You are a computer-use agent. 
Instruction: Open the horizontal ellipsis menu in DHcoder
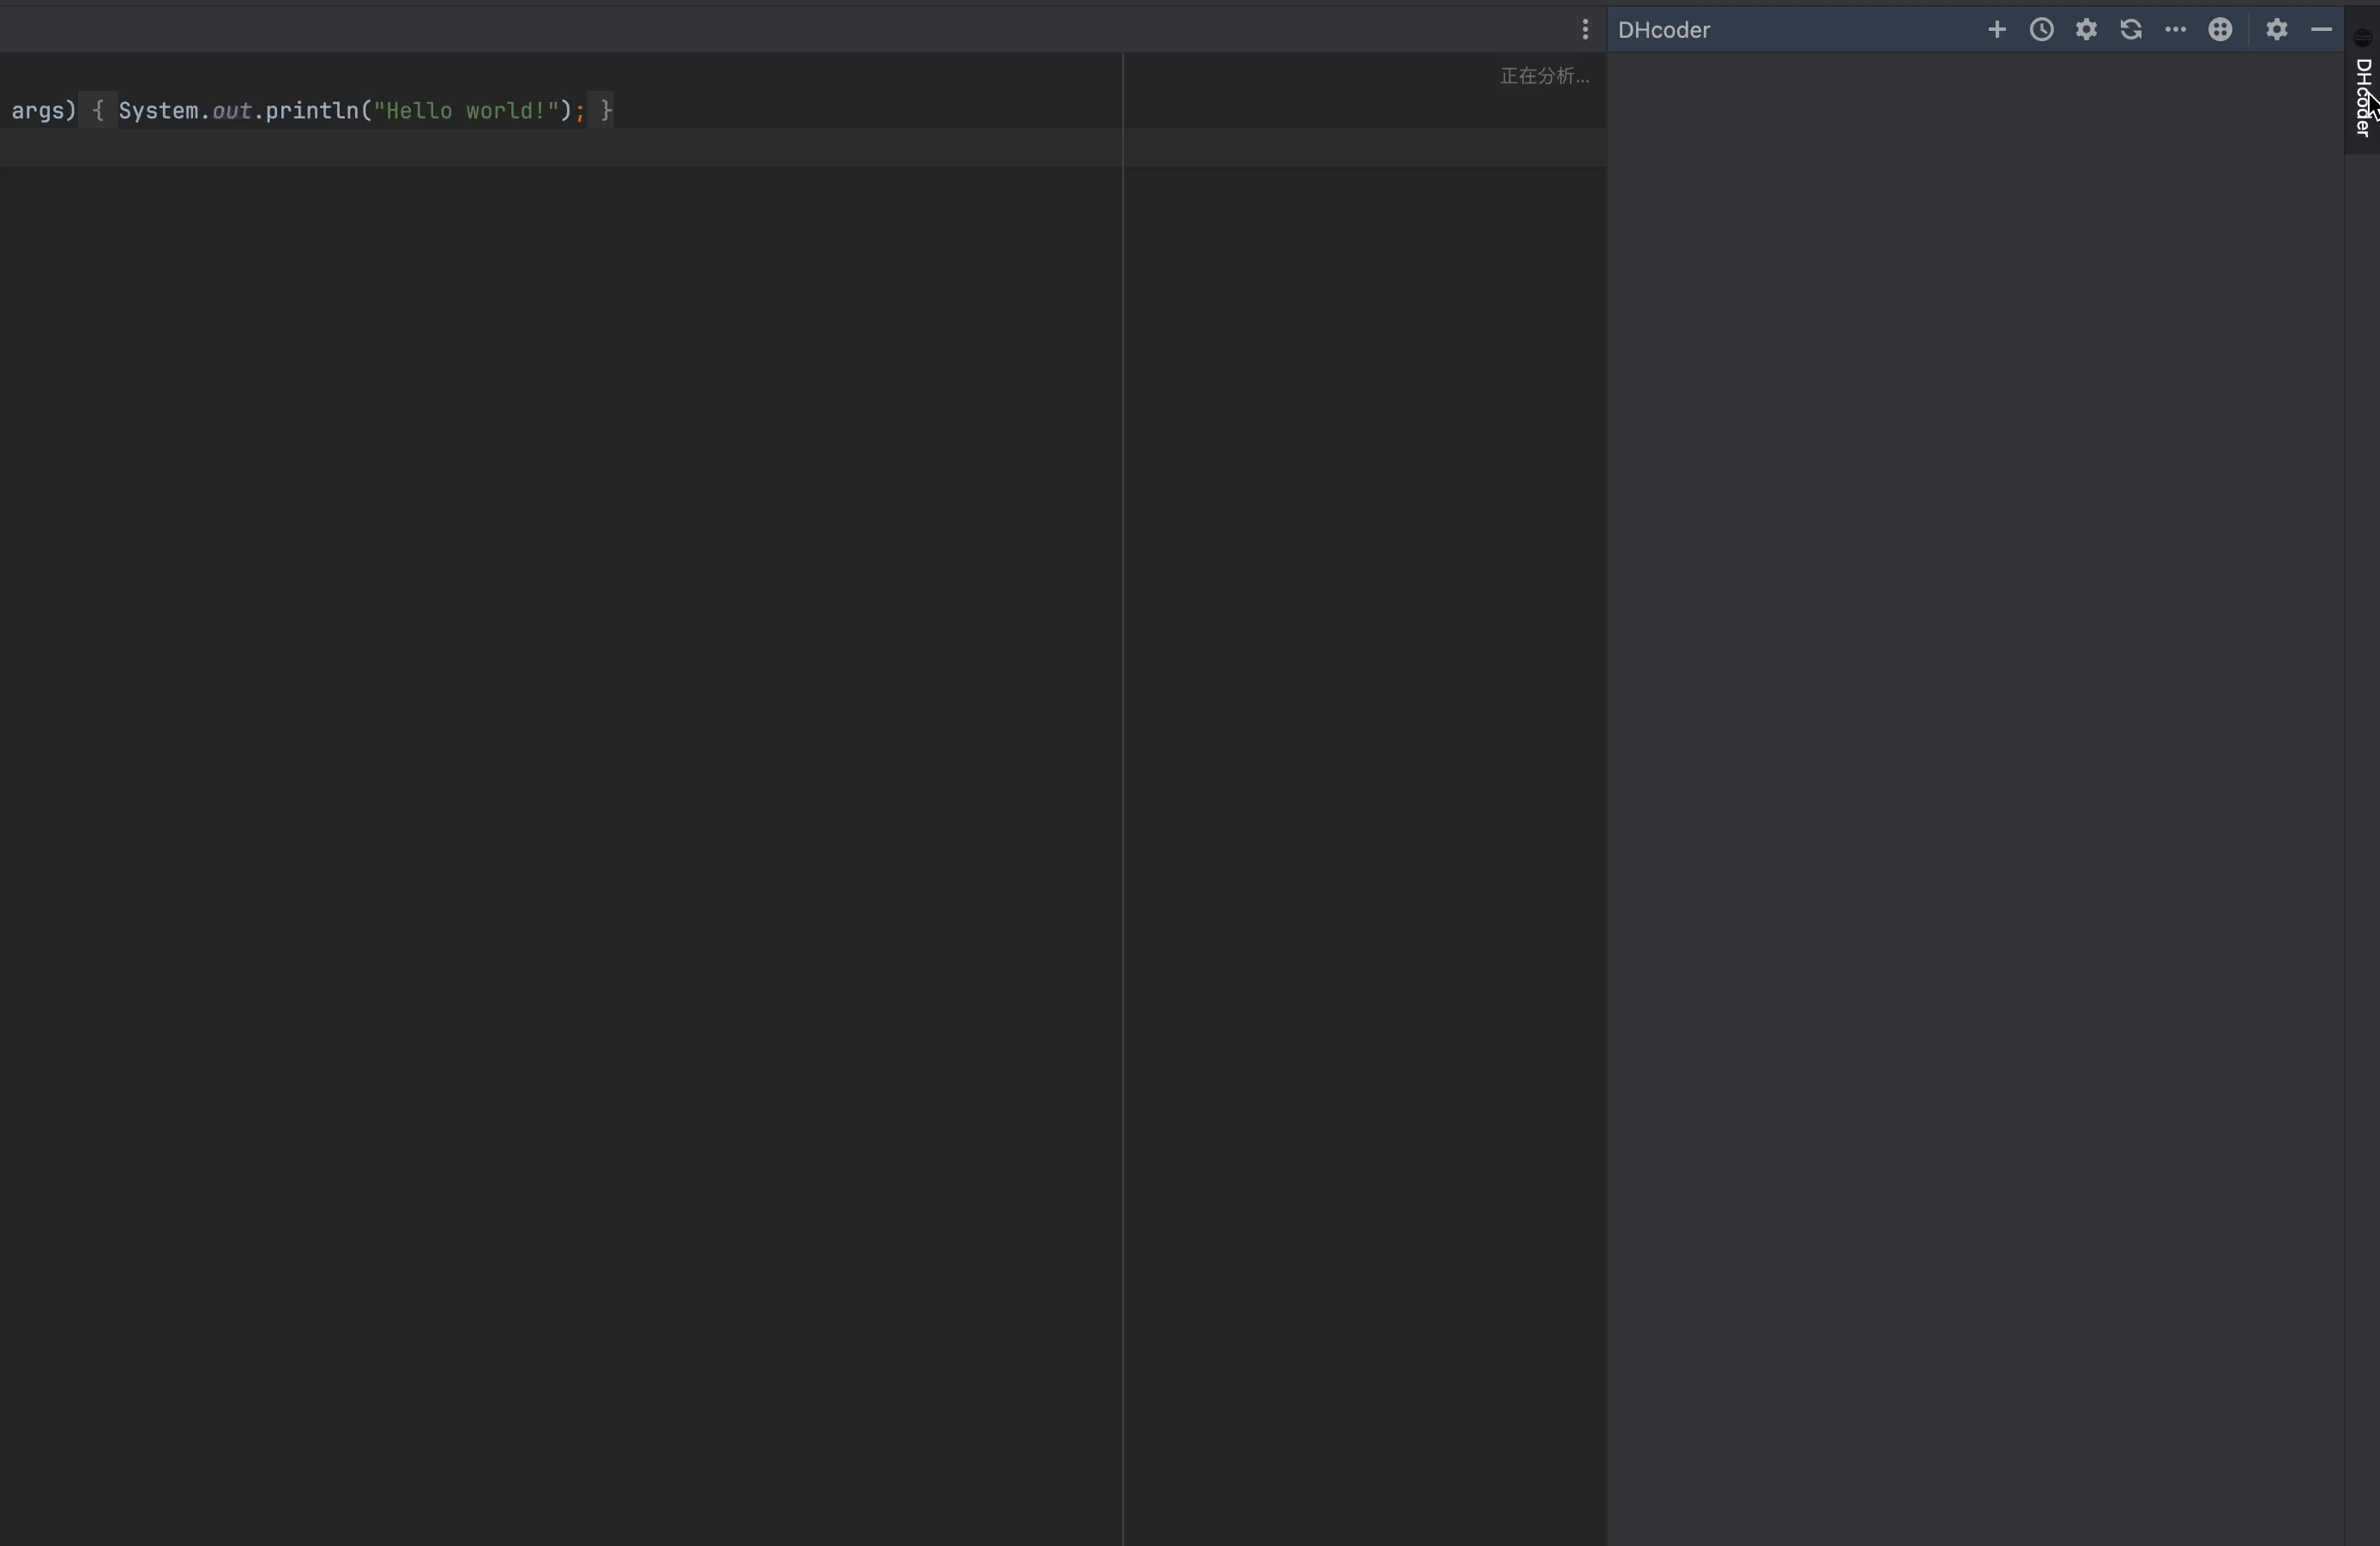point(2175,30)
